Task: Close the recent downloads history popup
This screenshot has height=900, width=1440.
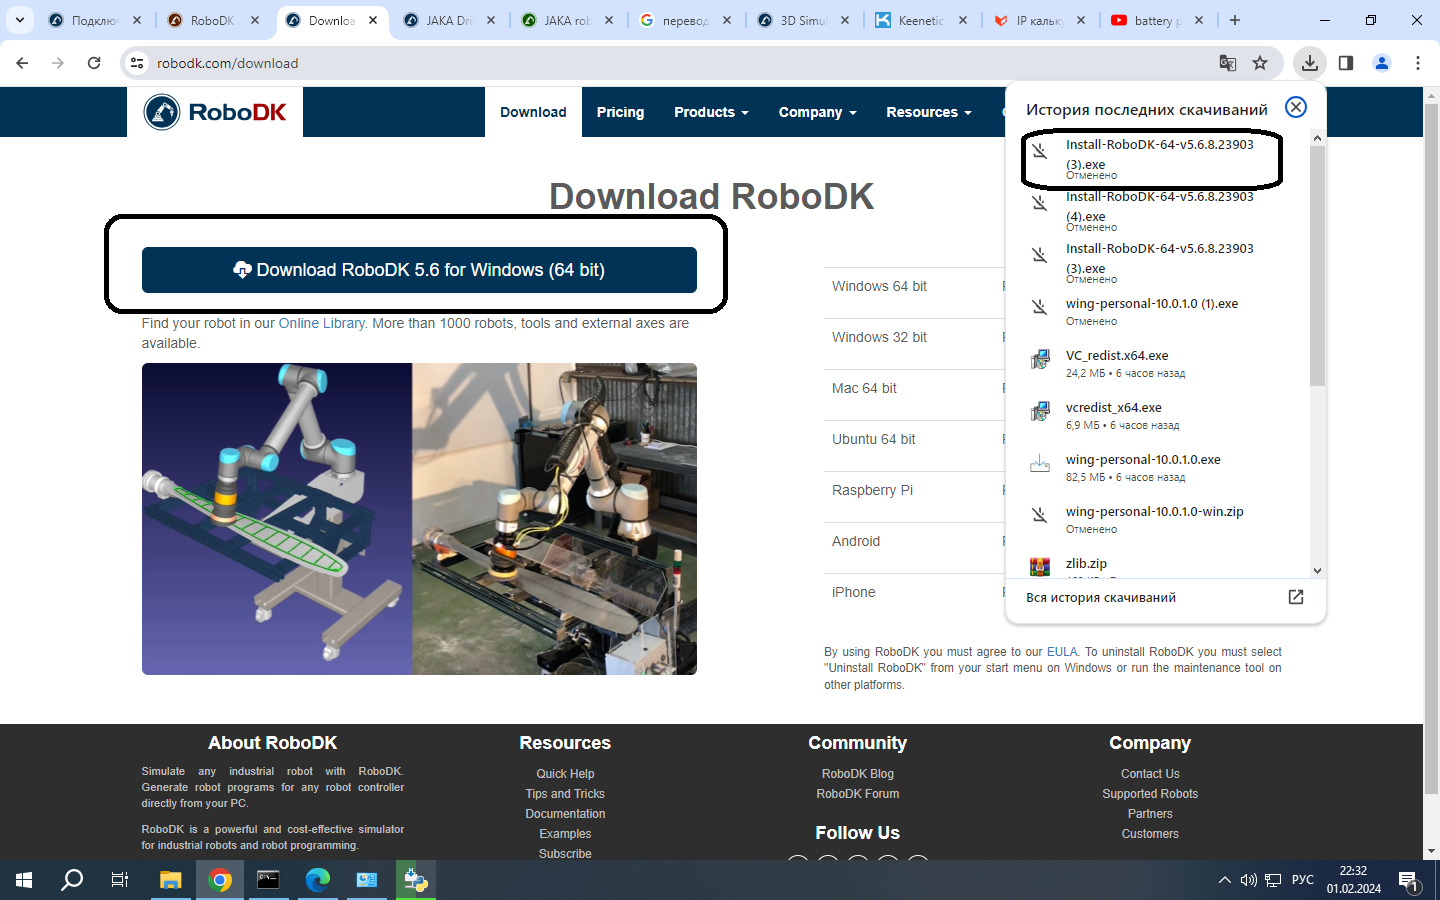Action: click(1295, 107)
